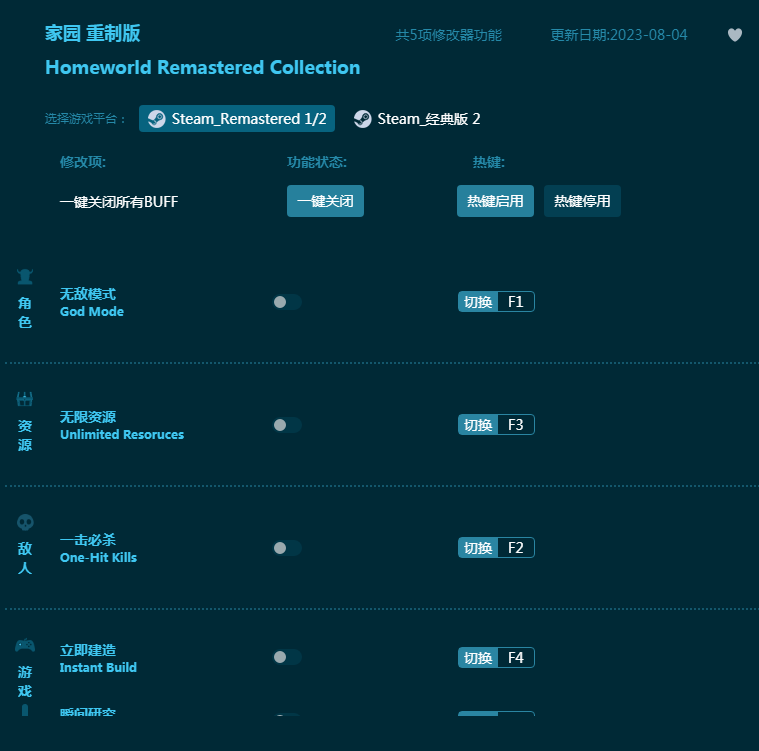Click the F4 hotkey field for Instant Build

pyautogui.click(x=515, y=658)
